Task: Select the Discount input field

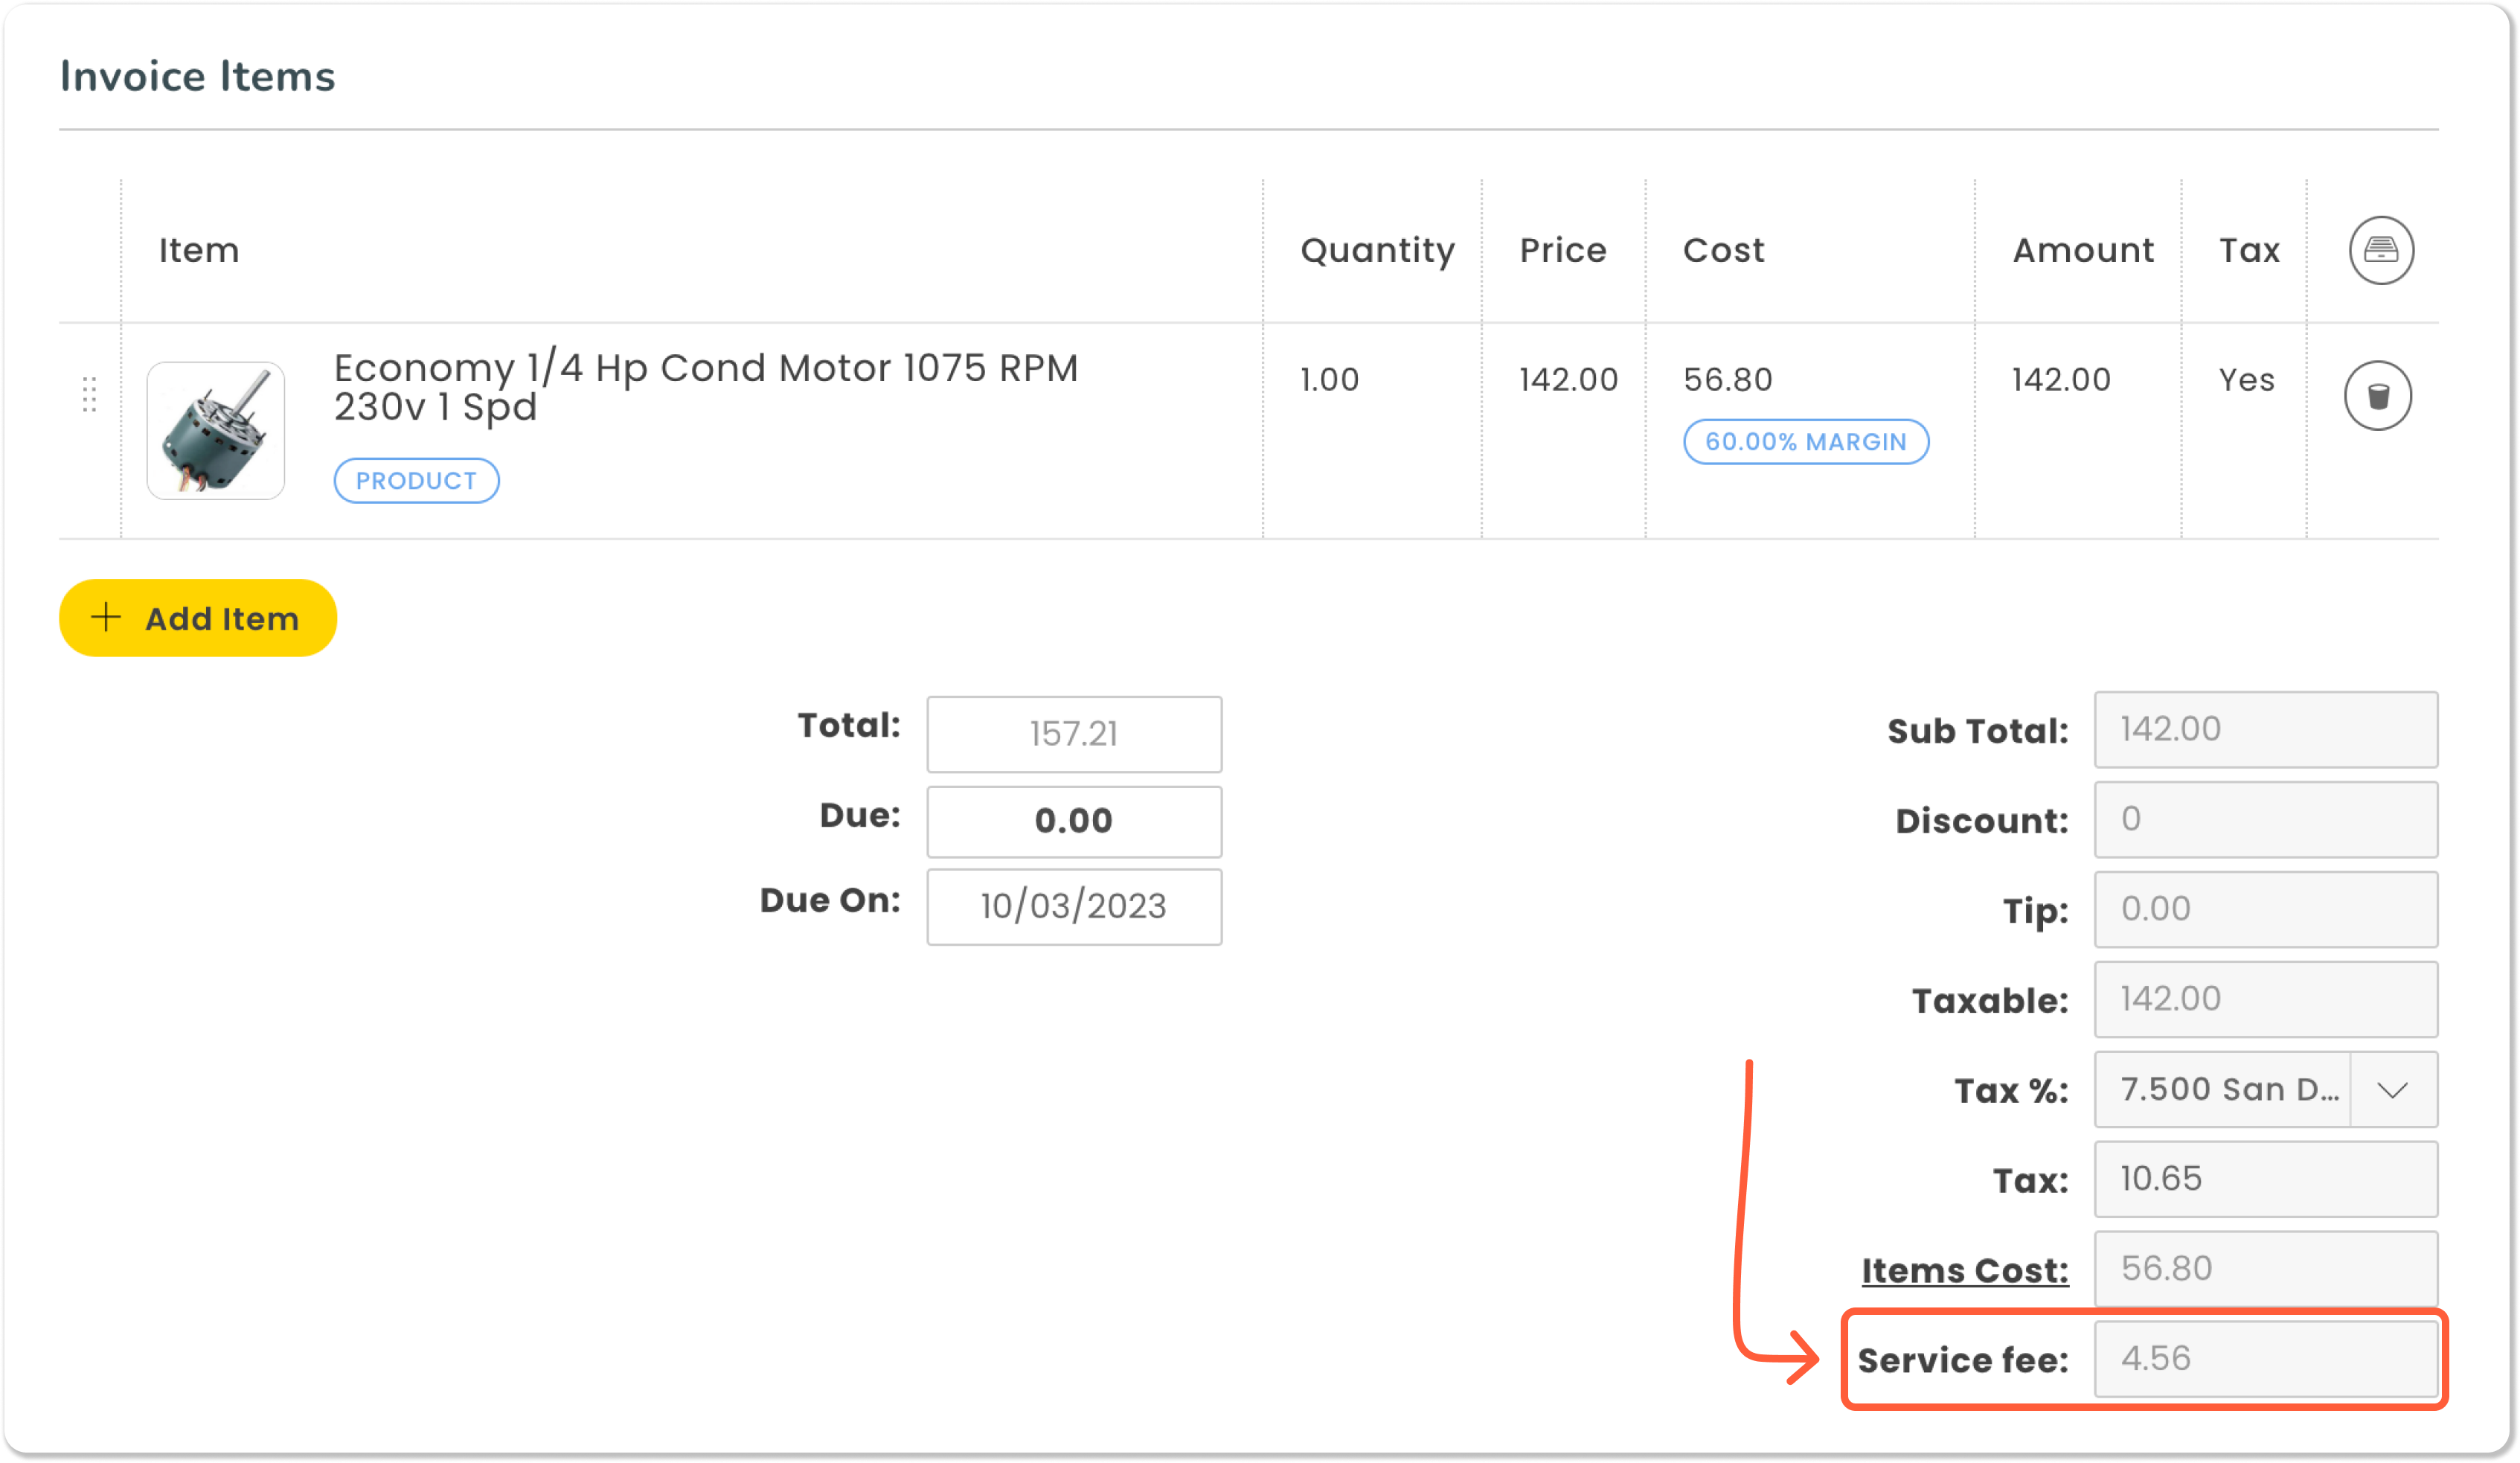Action: point(2265,820)
